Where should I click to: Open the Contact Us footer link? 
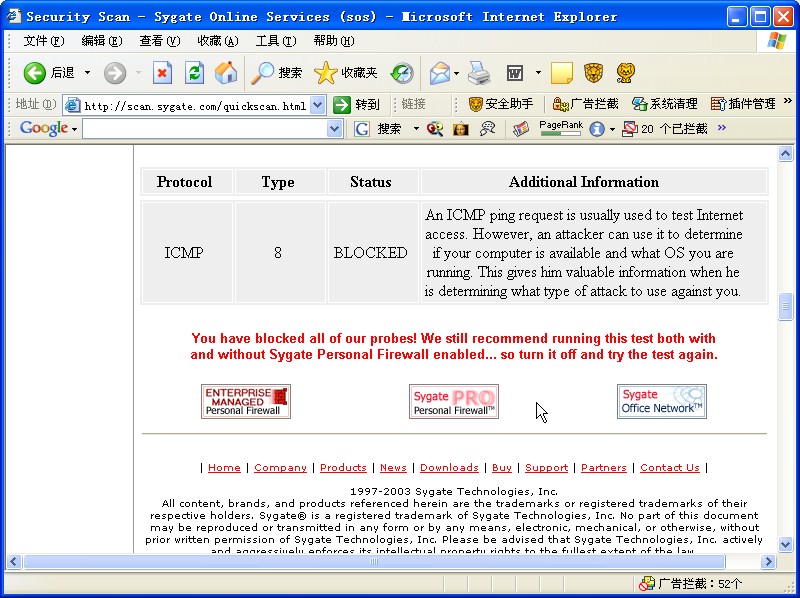(x=670, y=468)
